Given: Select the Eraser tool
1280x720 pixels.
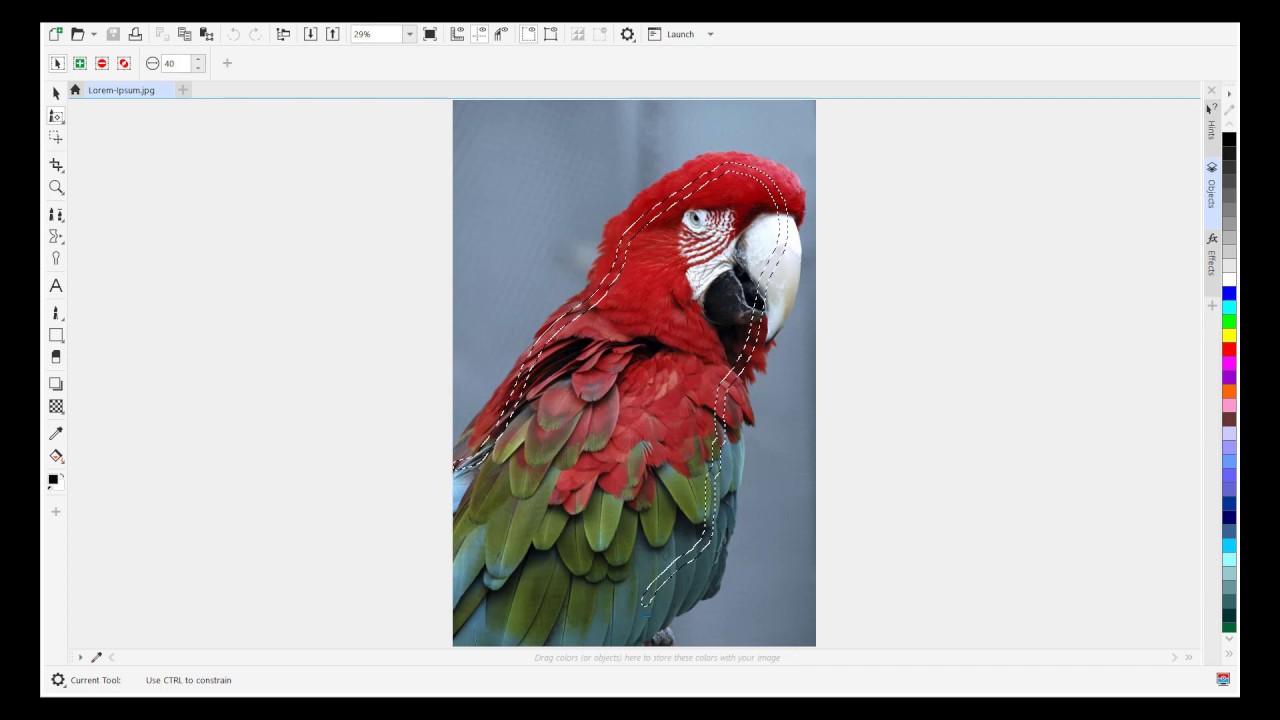Looking at the screenshot, I should [56, 357].
